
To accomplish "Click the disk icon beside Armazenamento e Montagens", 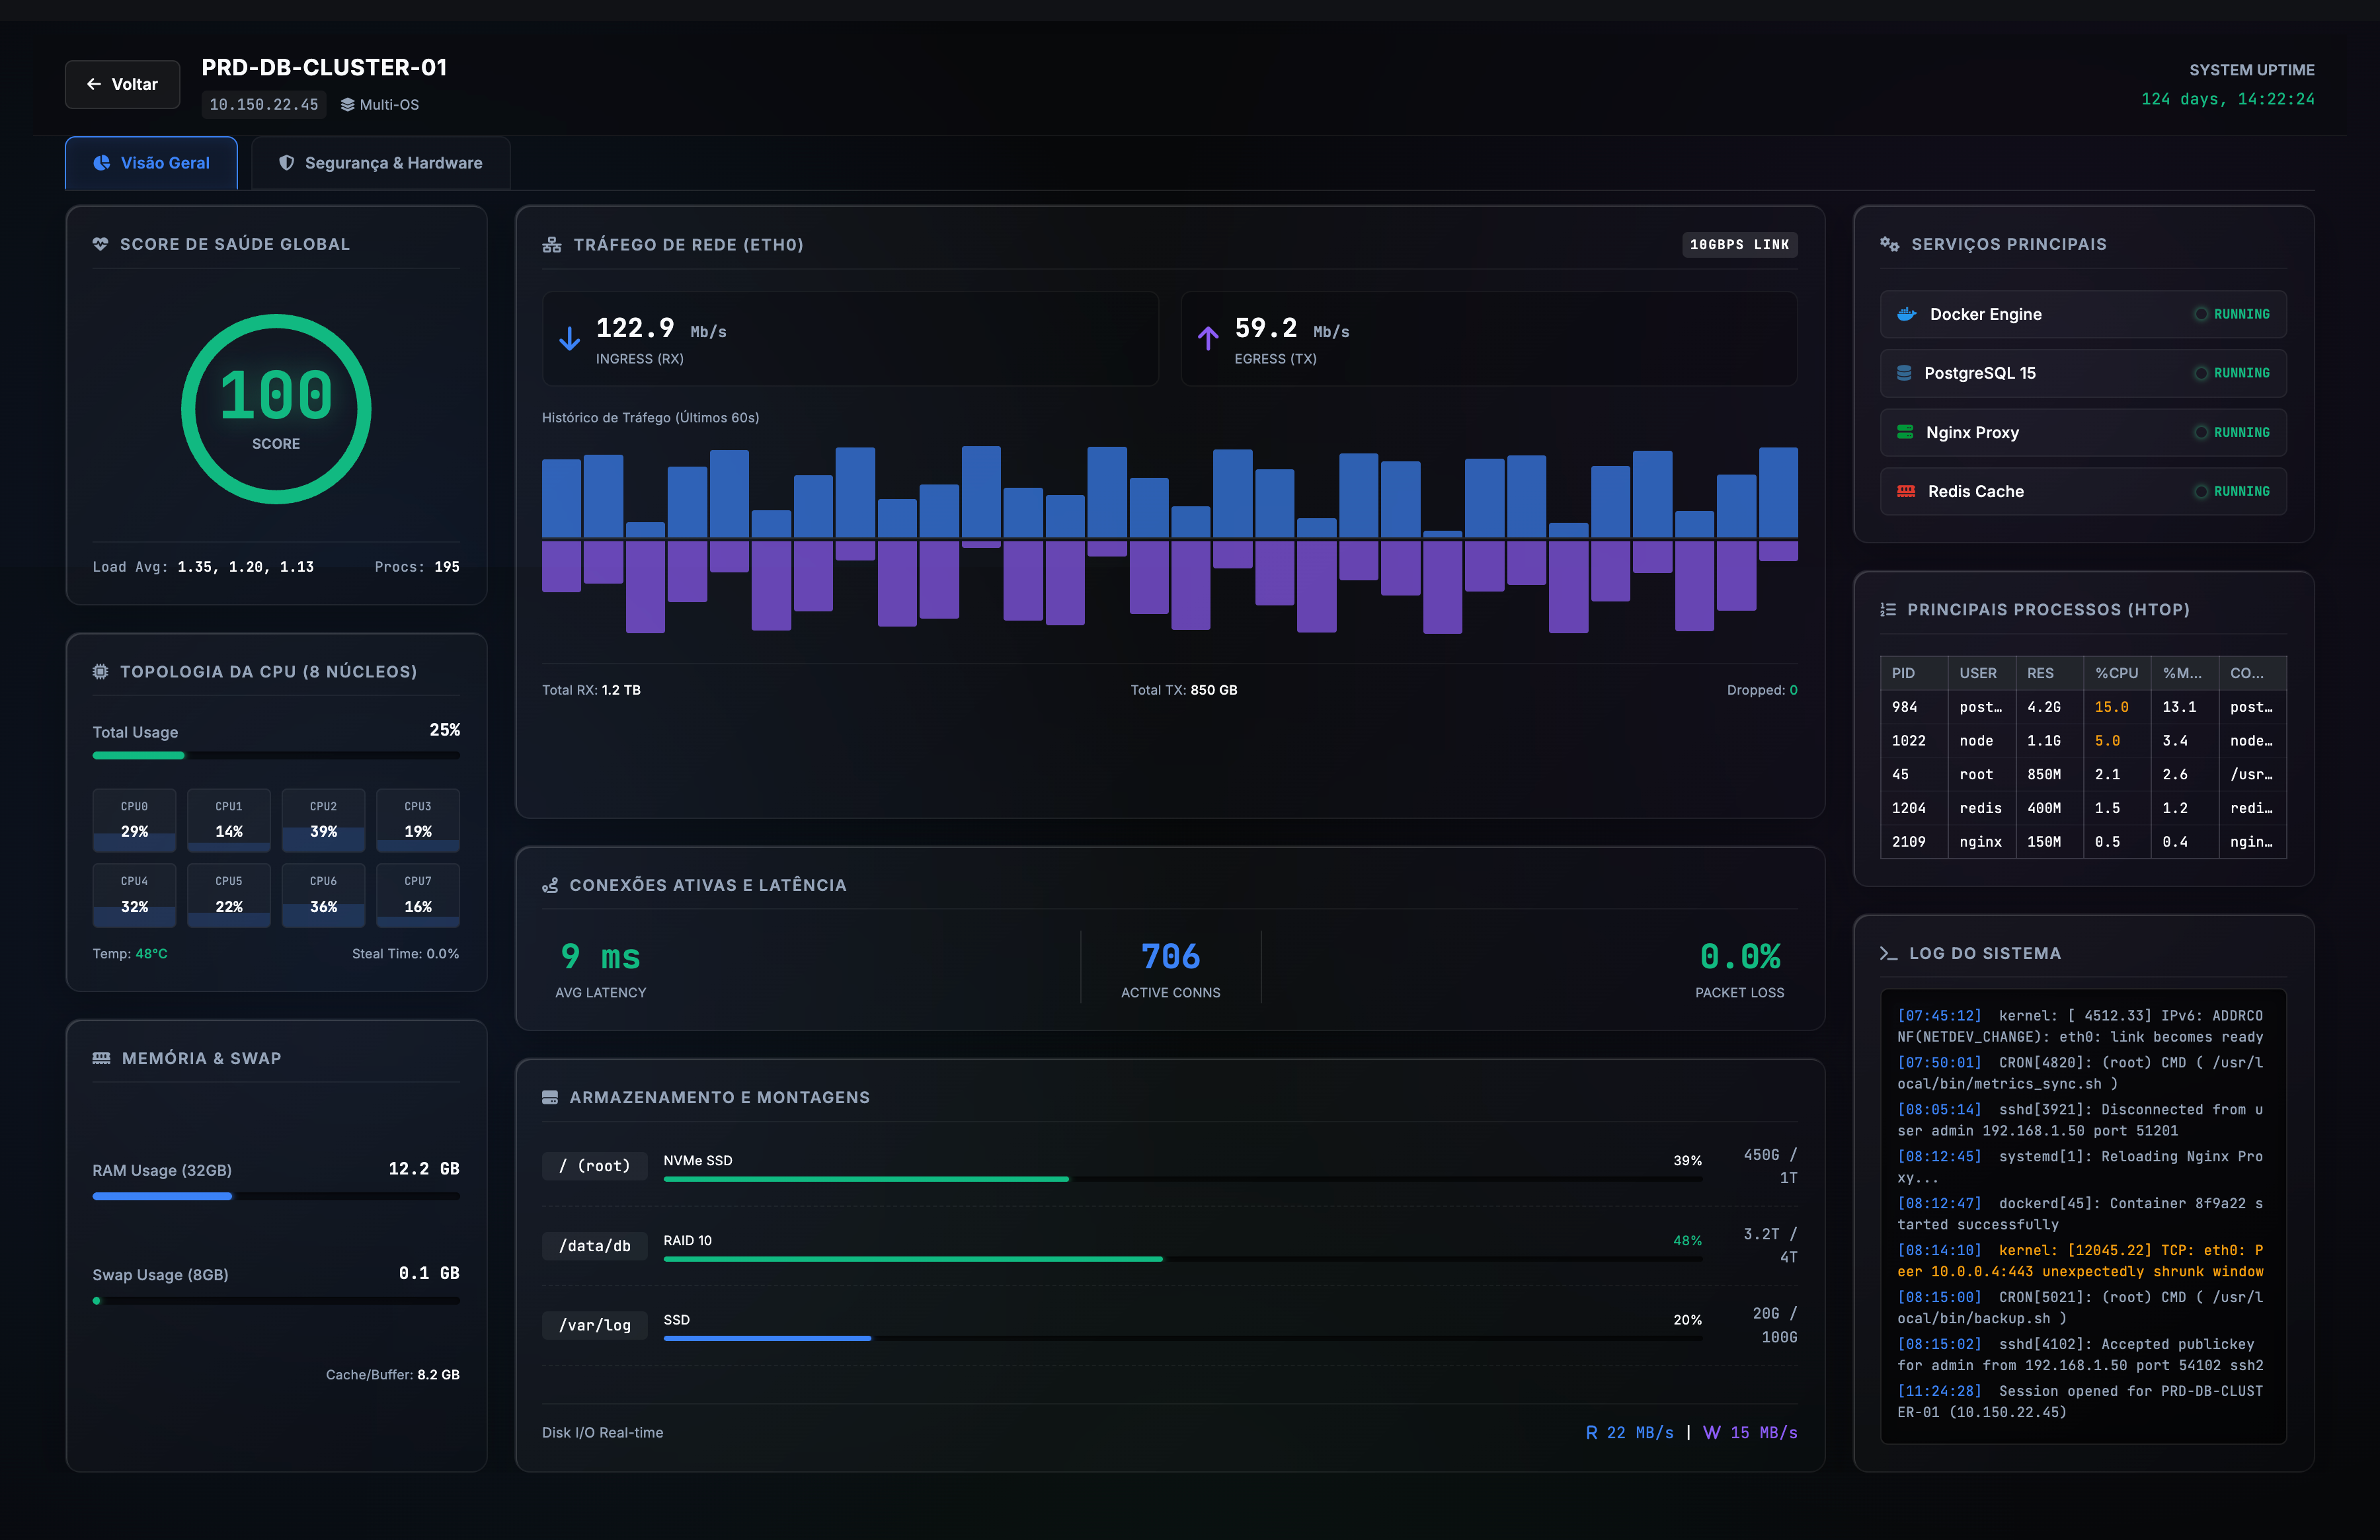I will tap(550, 1097).
